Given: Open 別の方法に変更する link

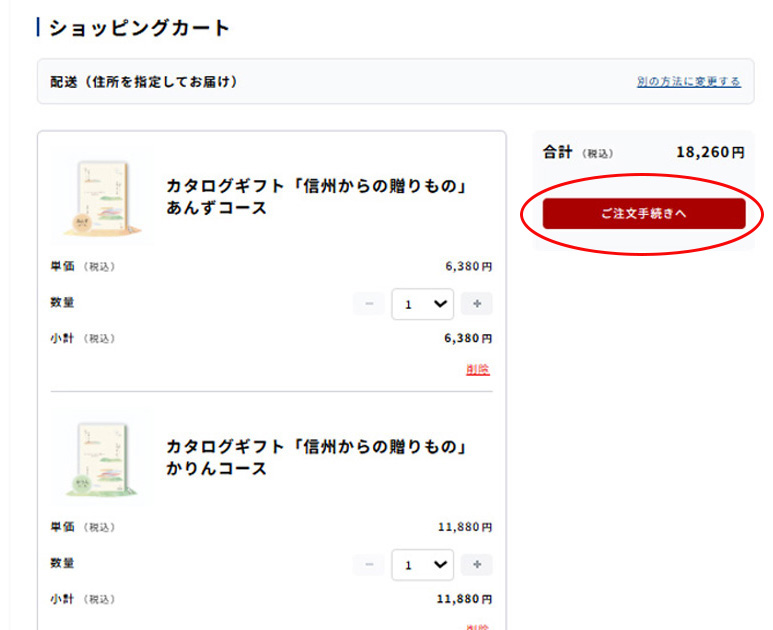Looking at the screenshot, I should click(689, 81).
